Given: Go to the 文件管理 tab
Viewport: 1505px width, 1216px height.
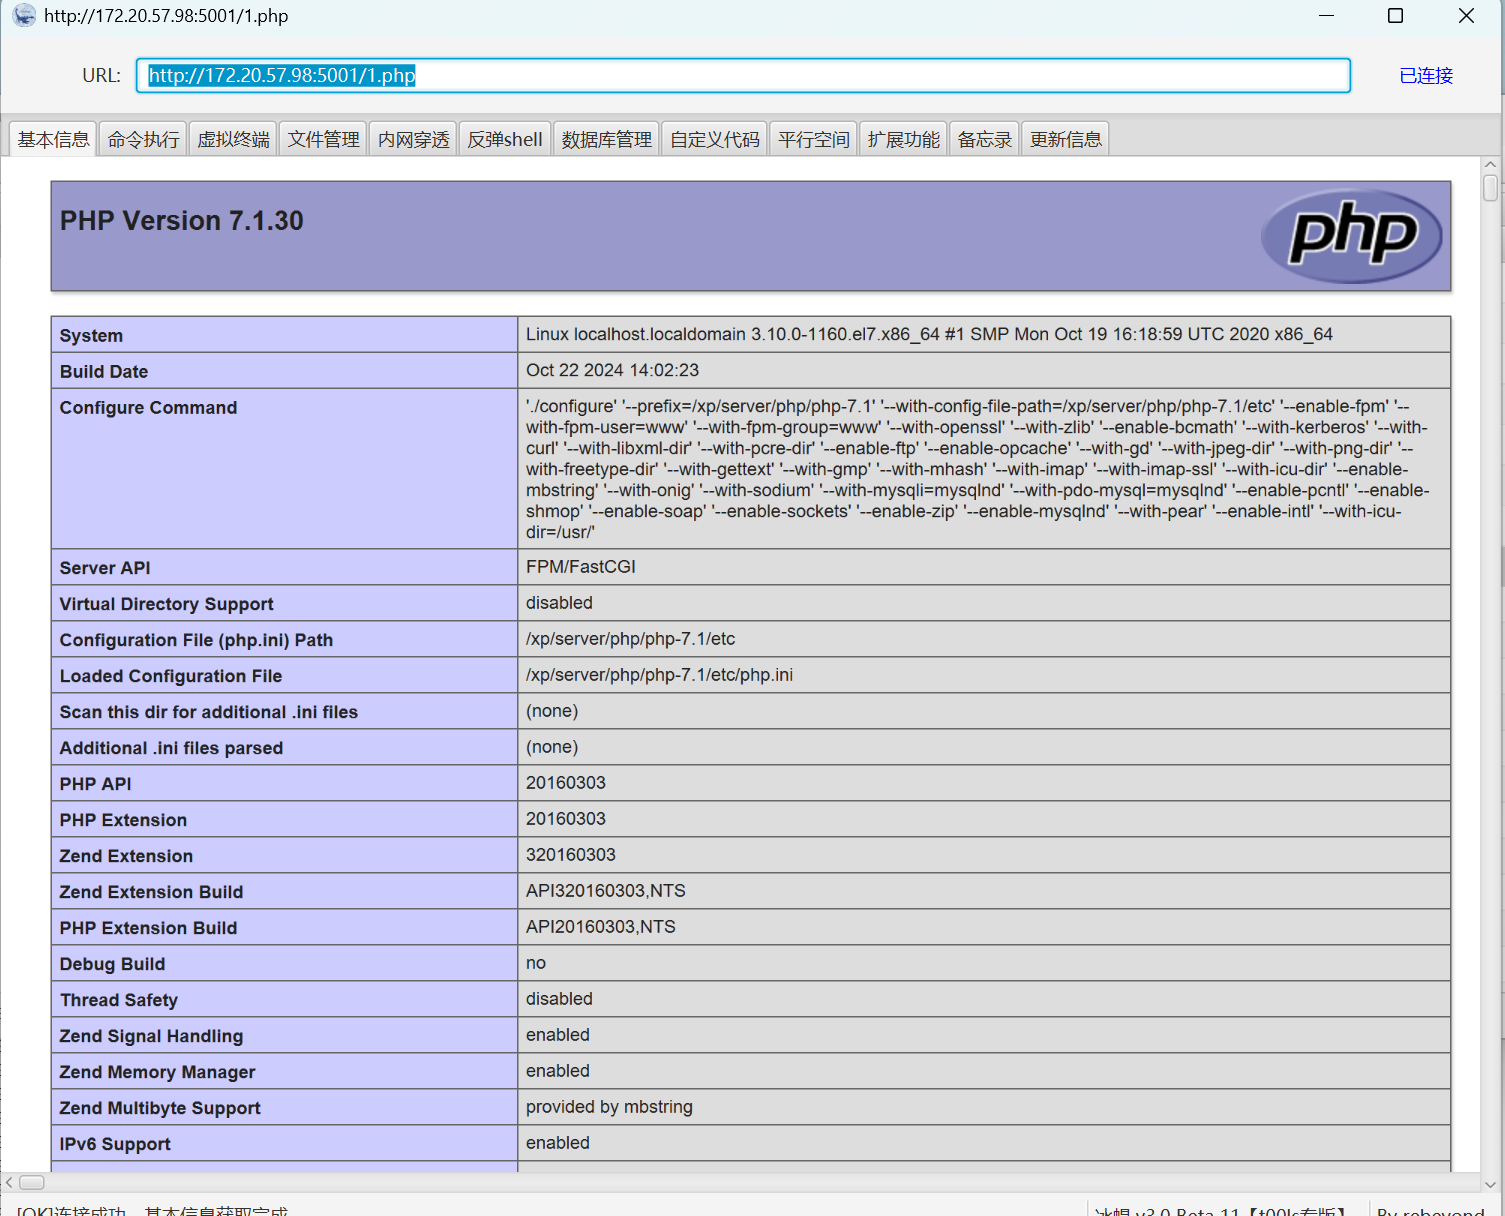Looking at the screenshot, I should (324, 139).
